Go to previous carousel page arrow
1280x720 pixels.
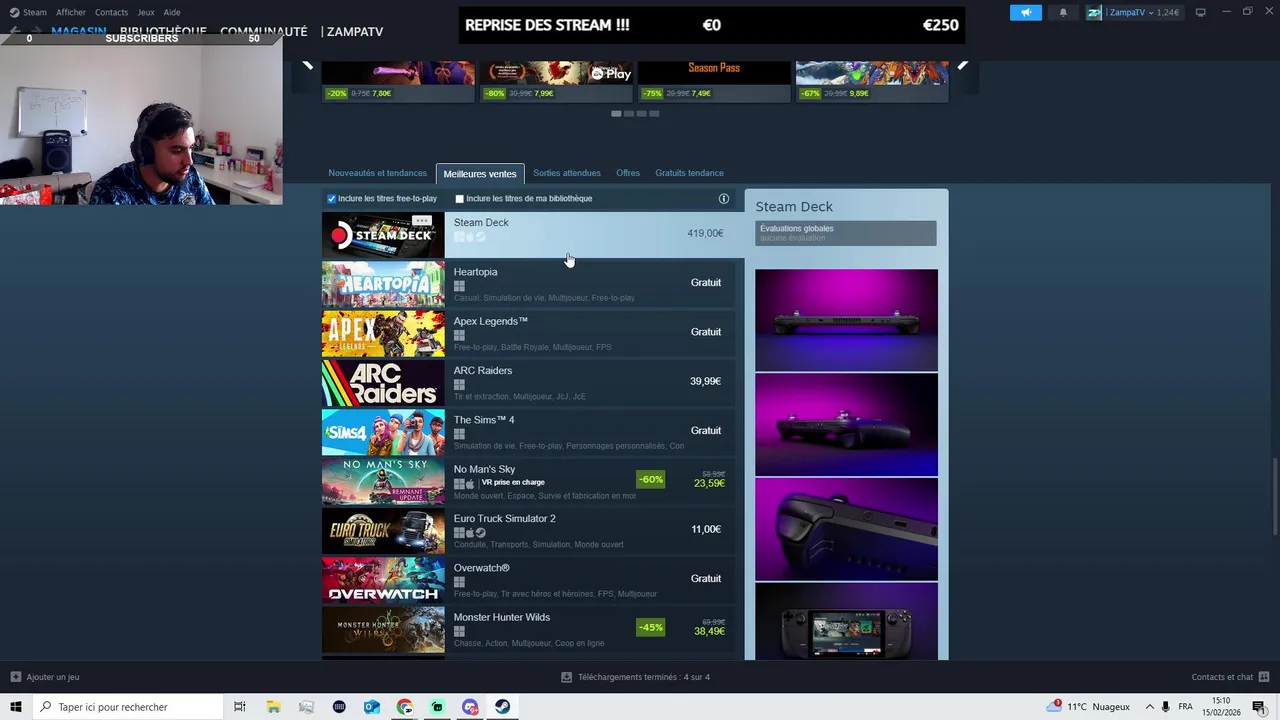tap(308, 65)
